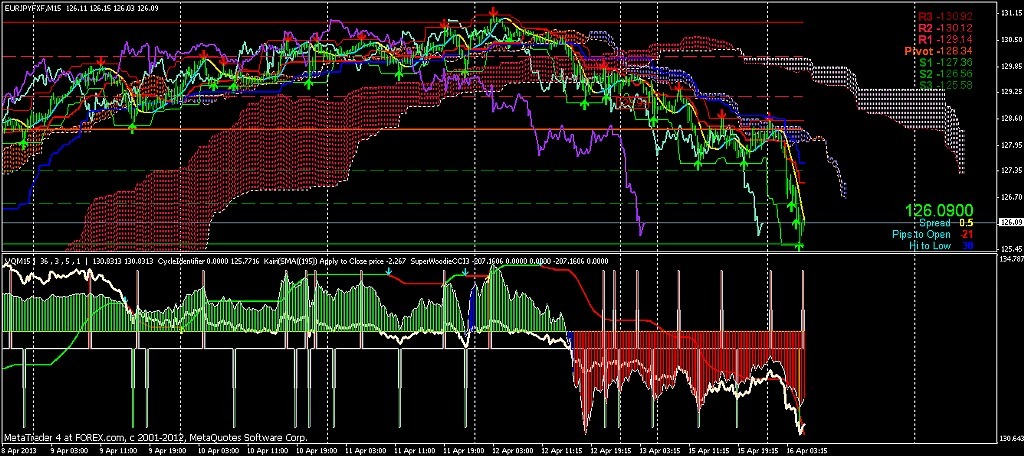Image resolution: width=1024 pixels, height=456 pixels.
Task: Click the Hi to Low readout
Action: (x=941, y=245)
